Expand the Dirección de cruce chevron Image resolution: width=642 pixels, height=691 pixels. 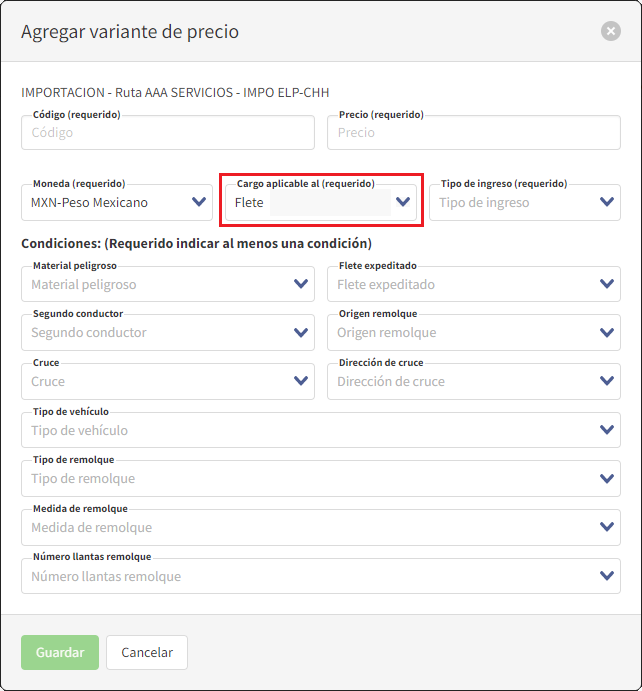point(607,381)
